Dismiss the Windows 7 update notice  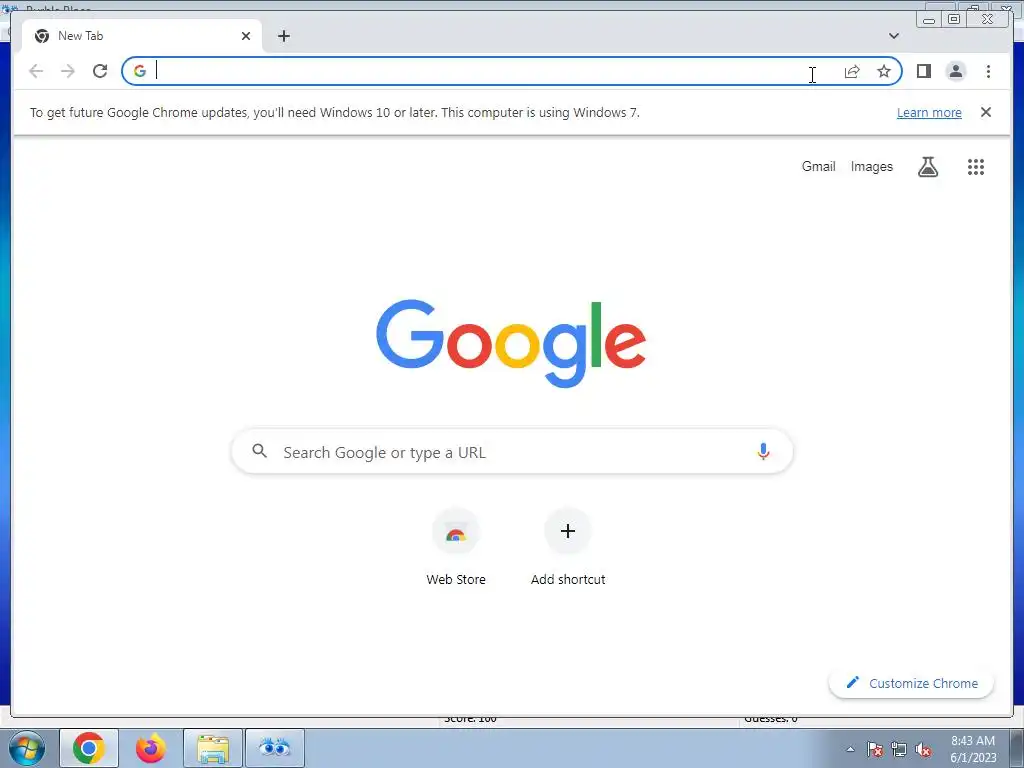tap(985, 112)
